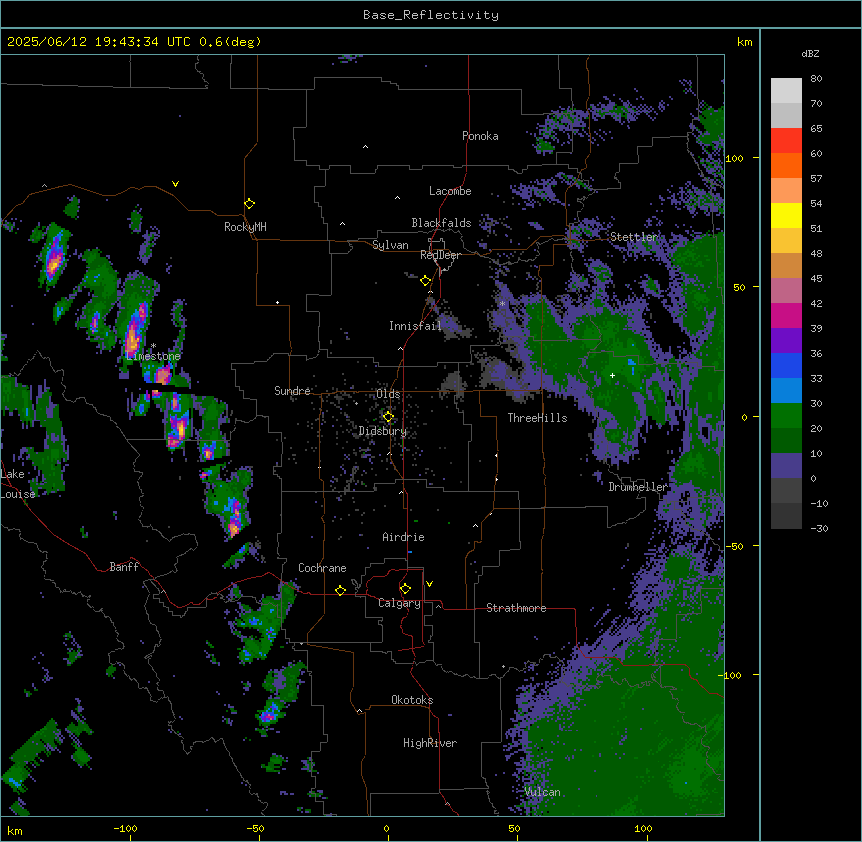Viewport: 862px width, 842px height.
Task: Click the Ponoka town label
Action: coord(480,136)
